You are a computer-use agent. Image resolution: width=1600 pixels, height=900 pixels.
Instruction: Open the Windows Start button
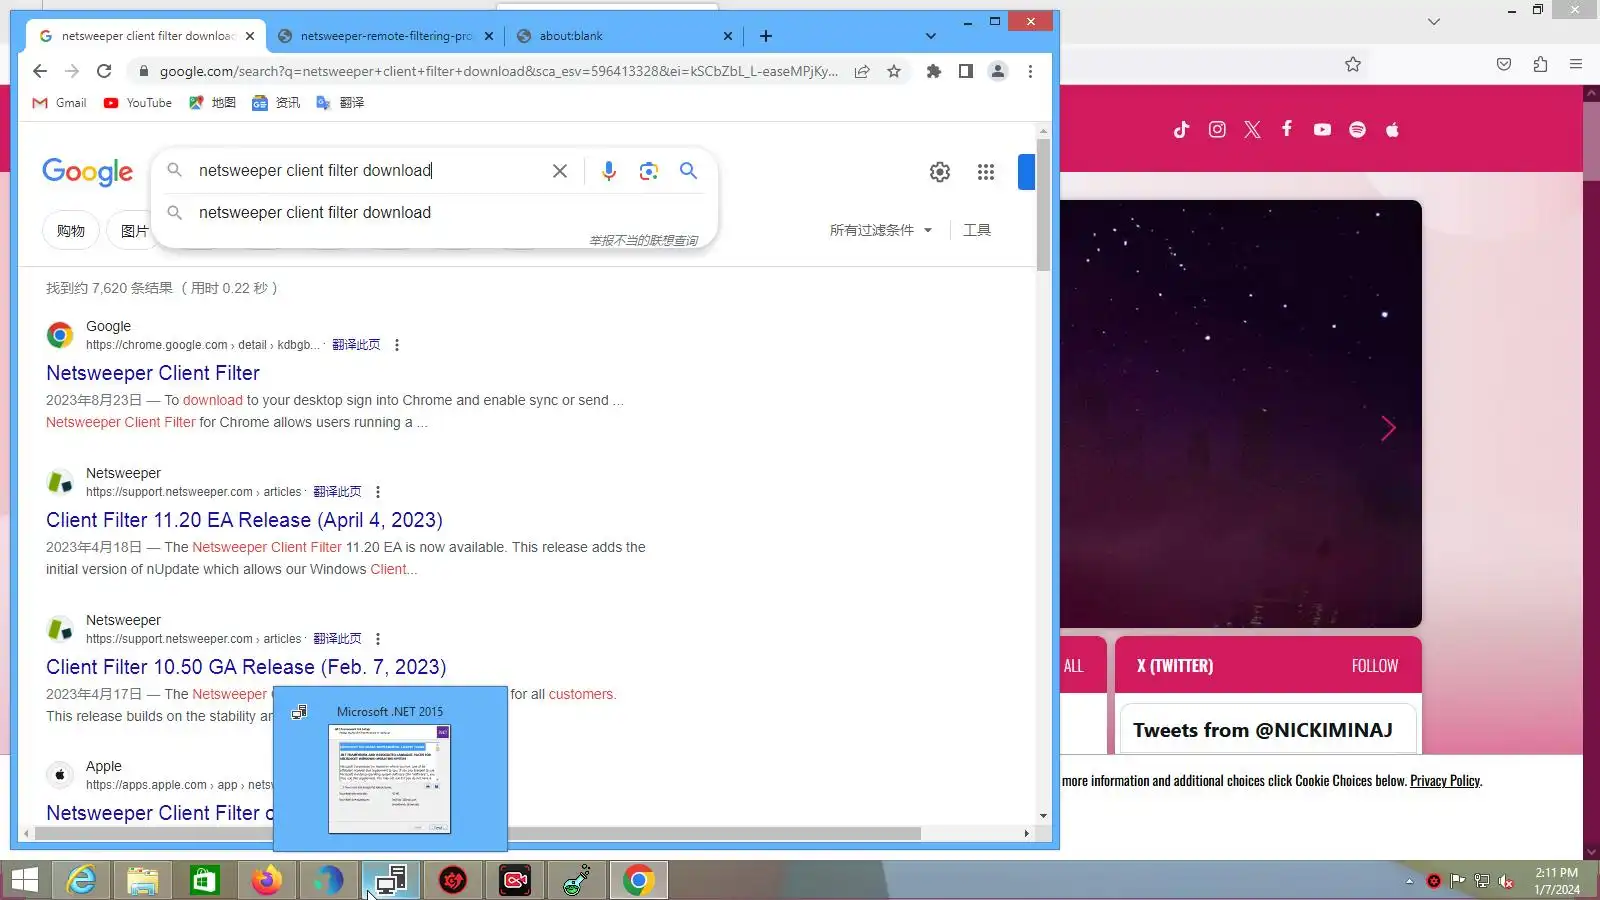coord(25,880)
